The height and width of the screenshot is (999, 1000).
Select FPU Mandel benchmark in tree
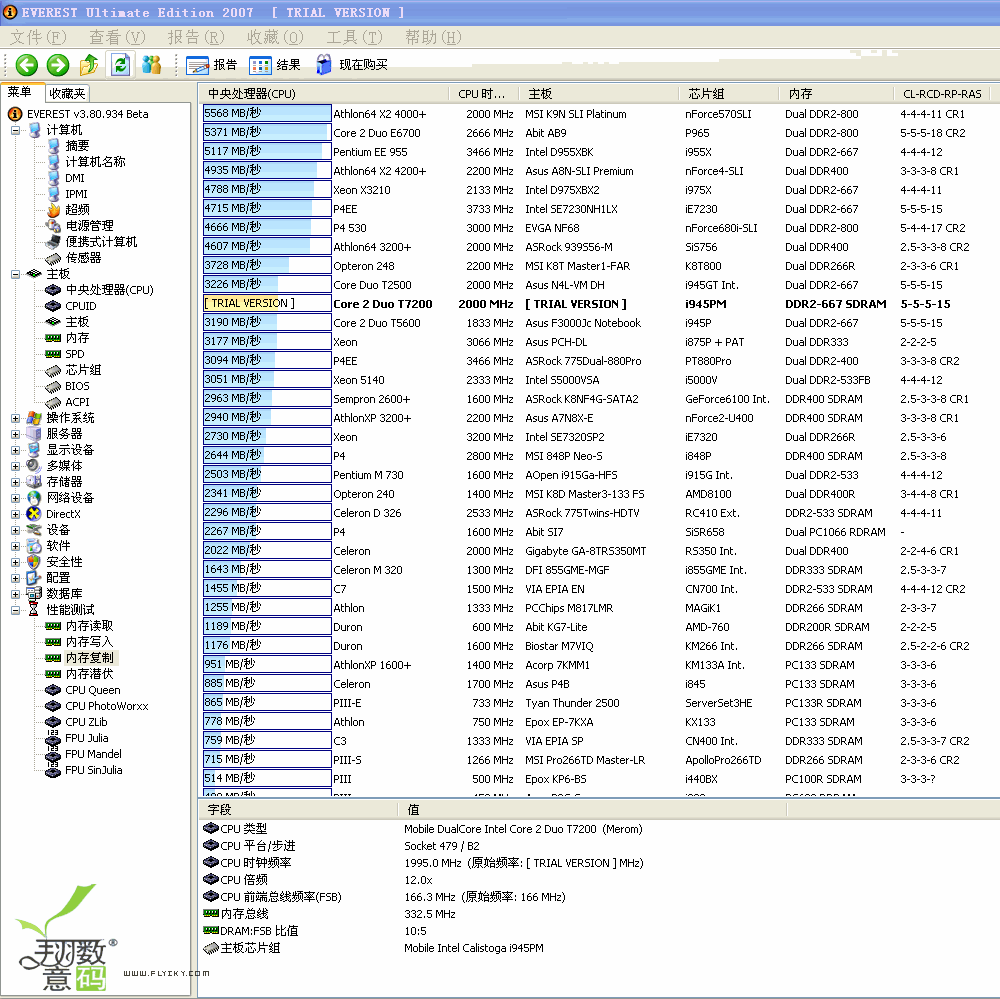pos(93,754)
